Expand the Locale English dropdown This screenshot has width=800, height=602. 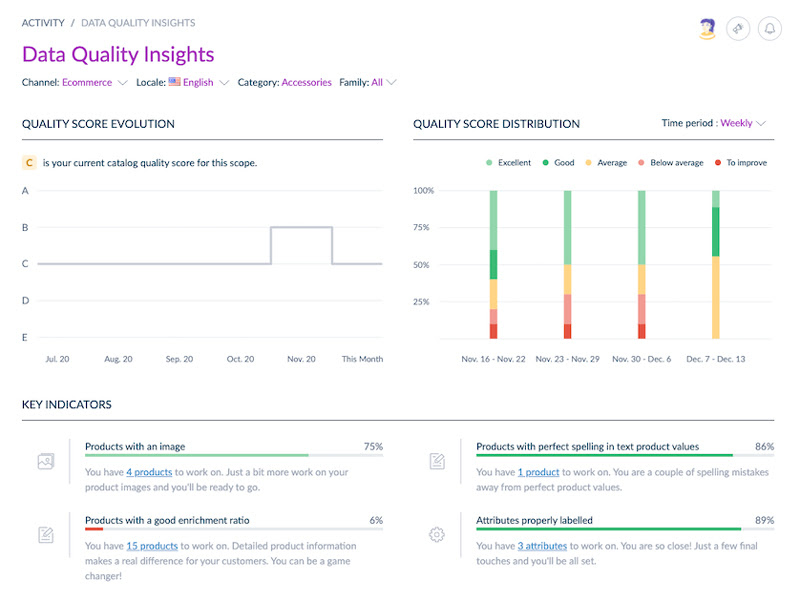coord(198,83)
